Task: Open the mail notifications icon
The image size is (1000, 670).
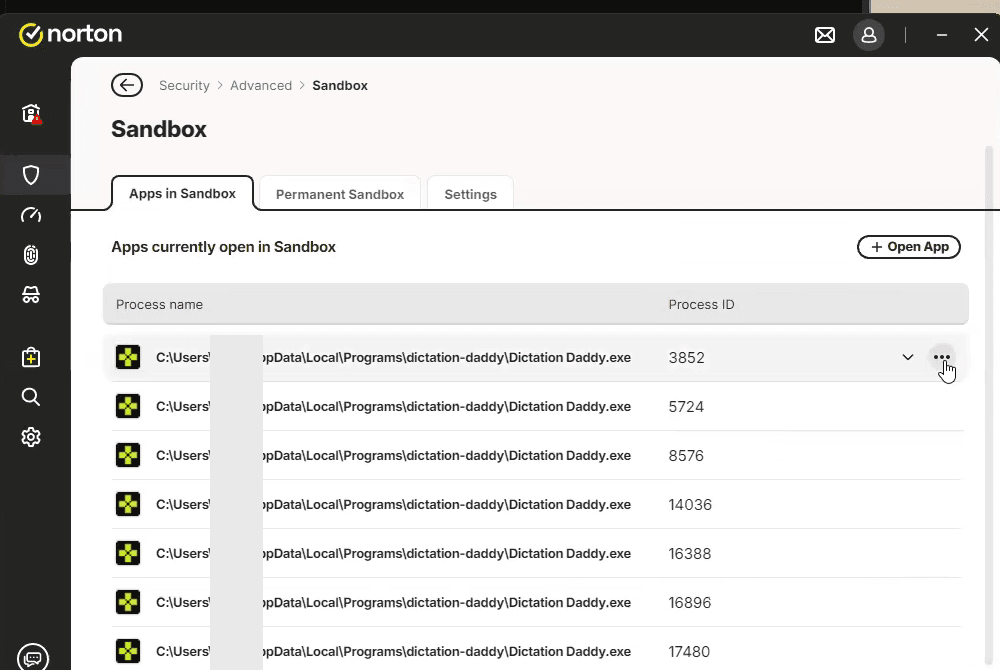Action: [825, 35]
